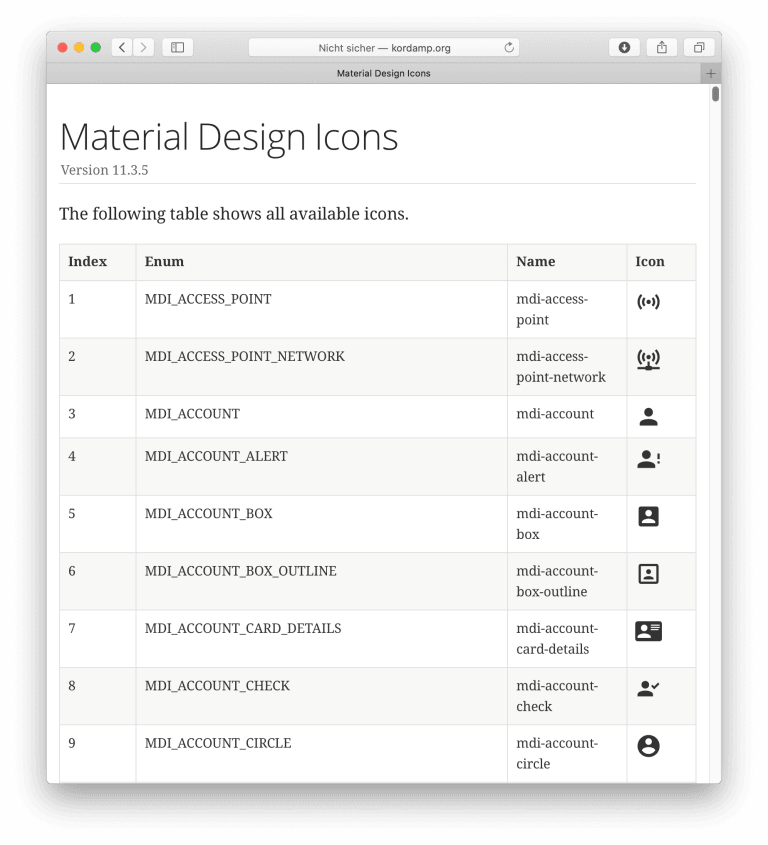Click the mdi-account-circle name cell

(567, 753)
